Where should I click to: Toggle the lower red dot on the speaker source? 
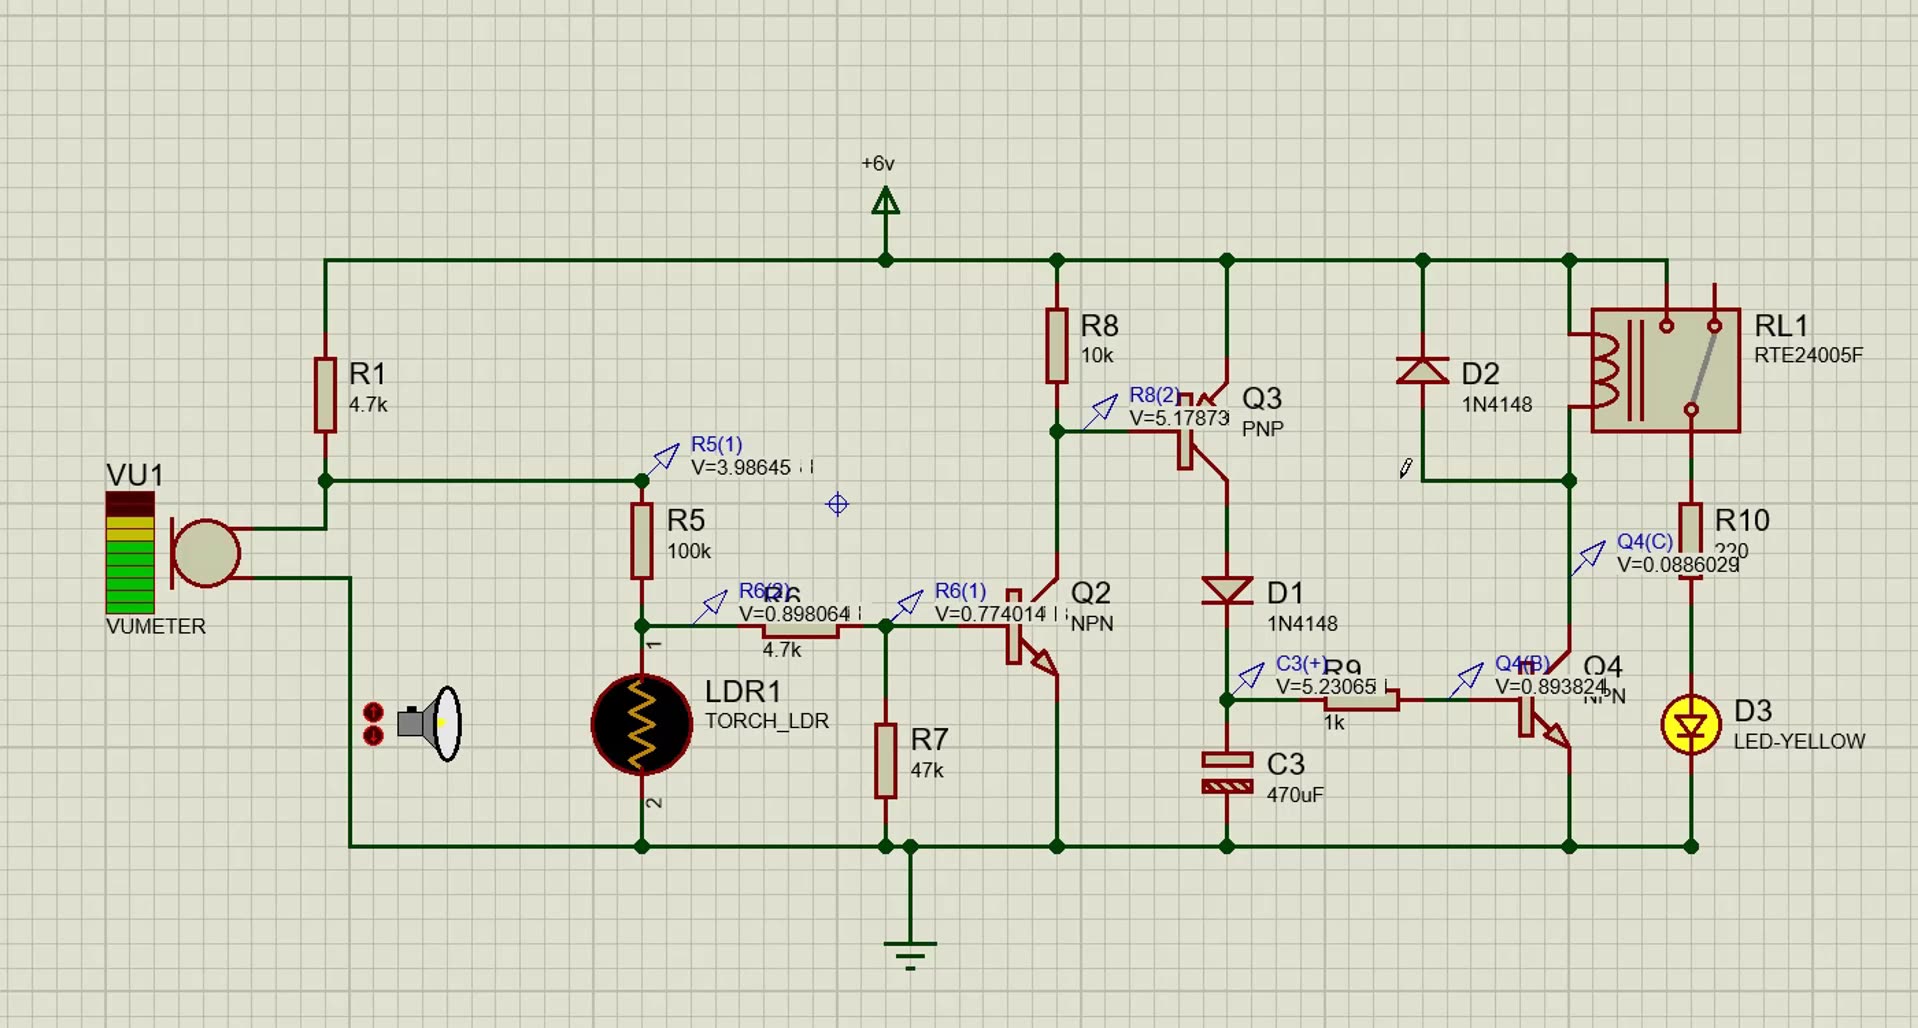pos(373,736)
